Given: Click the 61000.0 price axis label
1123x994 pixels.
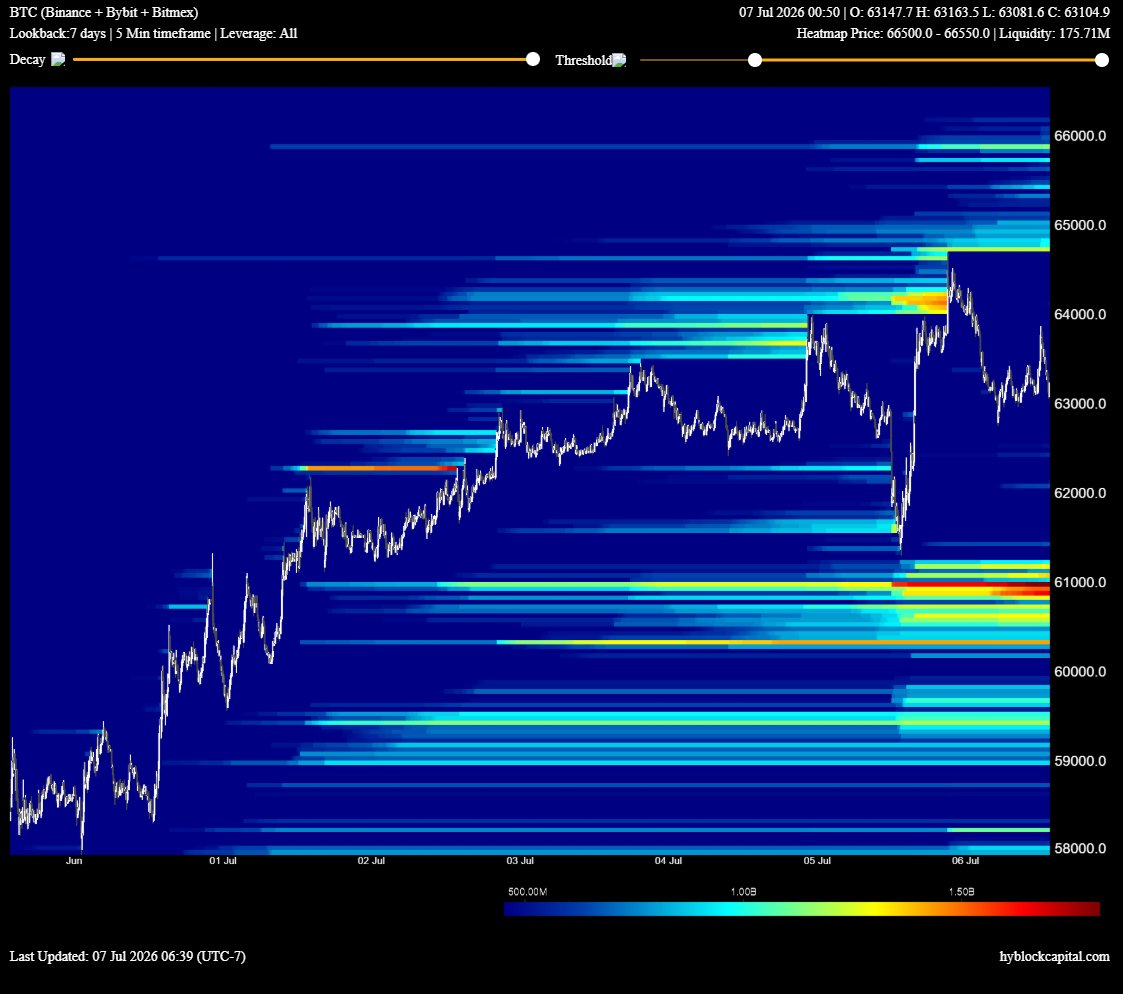Looking at the screenshot, I should click(1080, 582).
